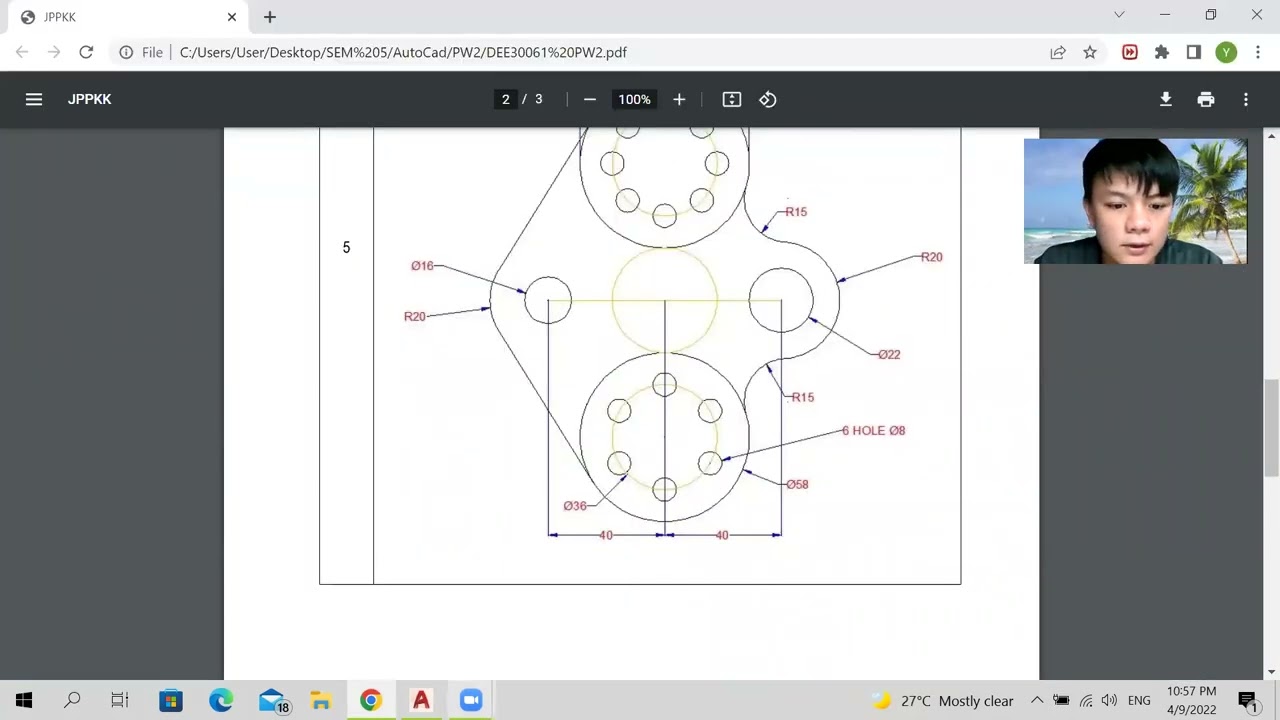Go forward in browser history
The height and width of the screenshot is (720, 1280).
pos(54,52)
